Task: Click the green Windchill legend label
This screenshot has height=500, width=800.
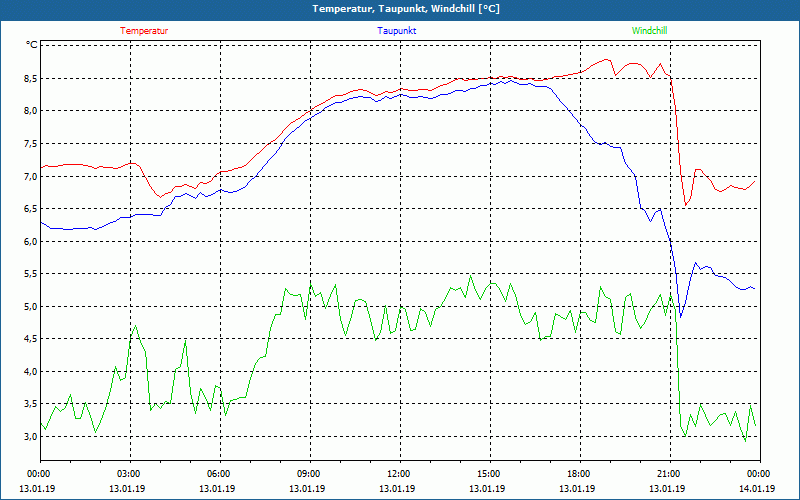Action: tap(649, 31)
